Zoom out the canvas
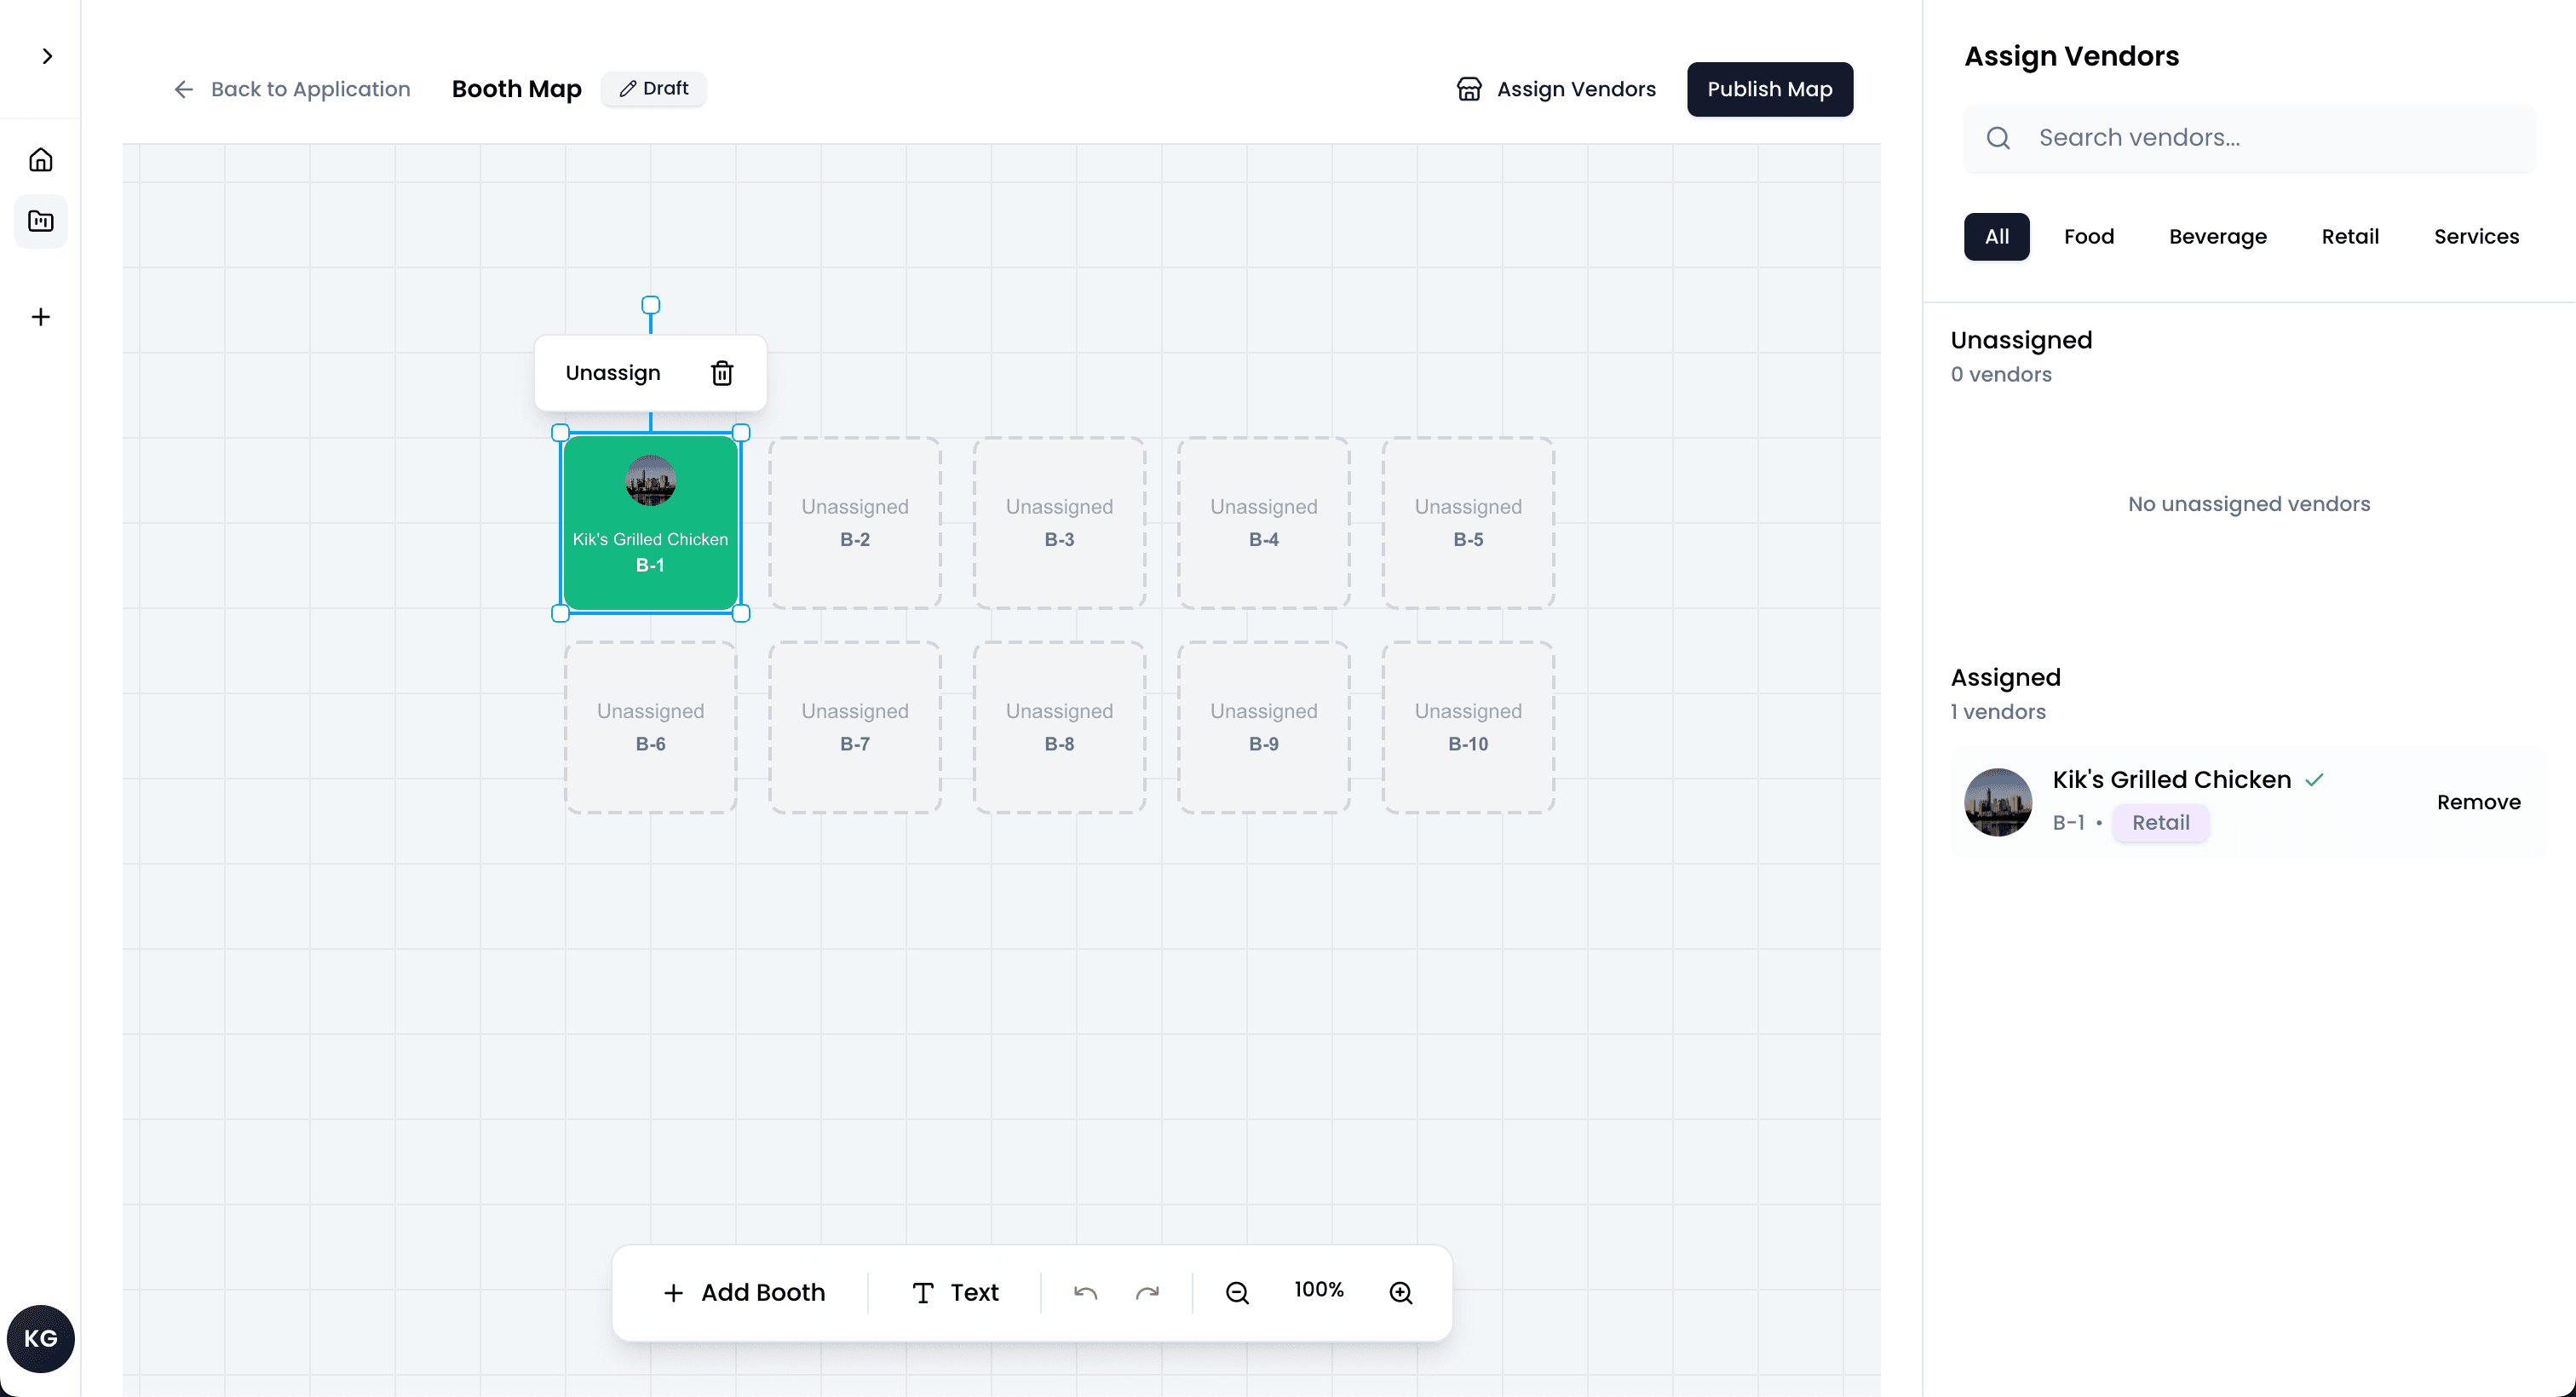The image size is (2576, 1397). (1238, 1292)
